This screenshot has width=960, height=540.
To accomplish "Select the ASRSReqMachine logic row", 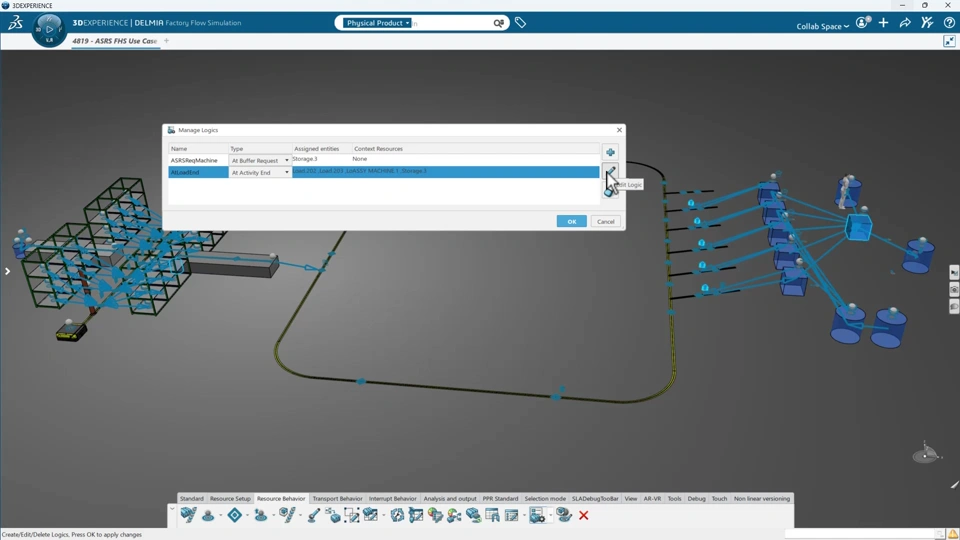I will (x=384, y=160).
